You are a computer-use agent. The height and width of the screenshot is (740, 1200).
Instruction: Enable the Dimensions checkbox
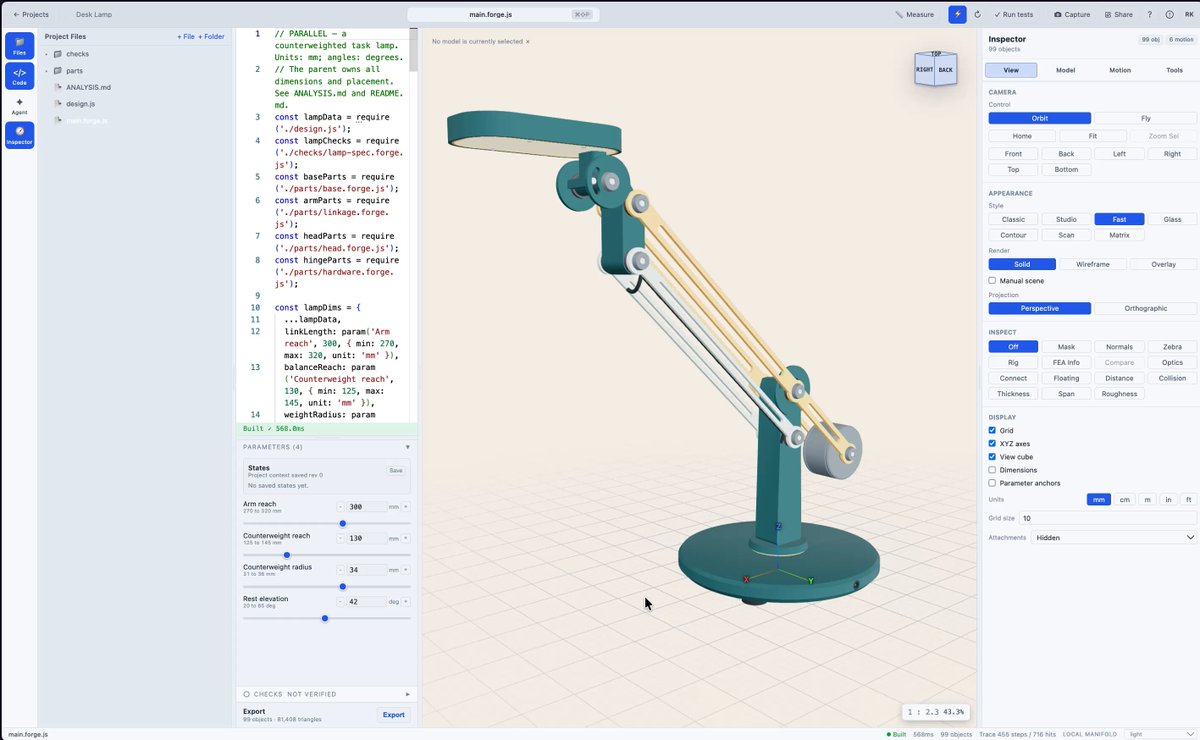tap(992, 470)
